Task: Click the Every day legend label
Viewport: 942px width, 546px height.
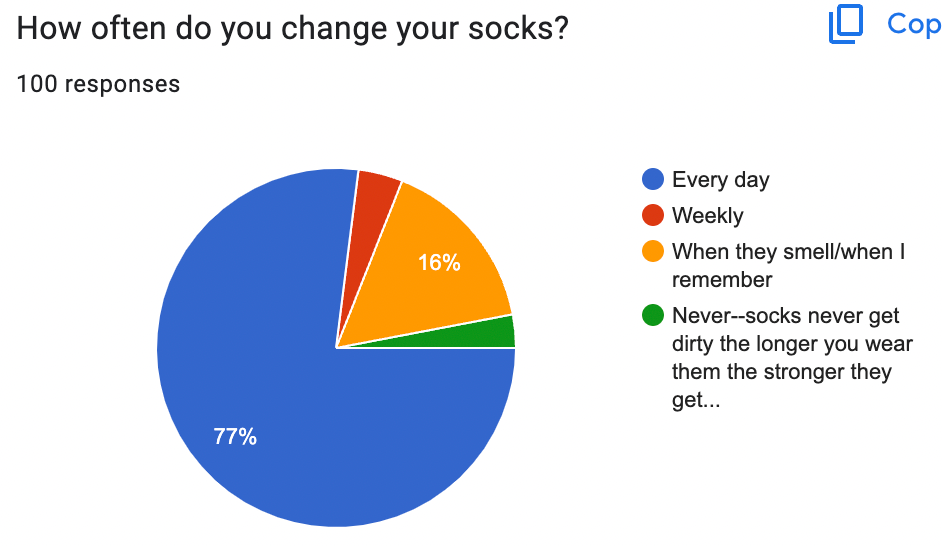Action: (720, 180)
